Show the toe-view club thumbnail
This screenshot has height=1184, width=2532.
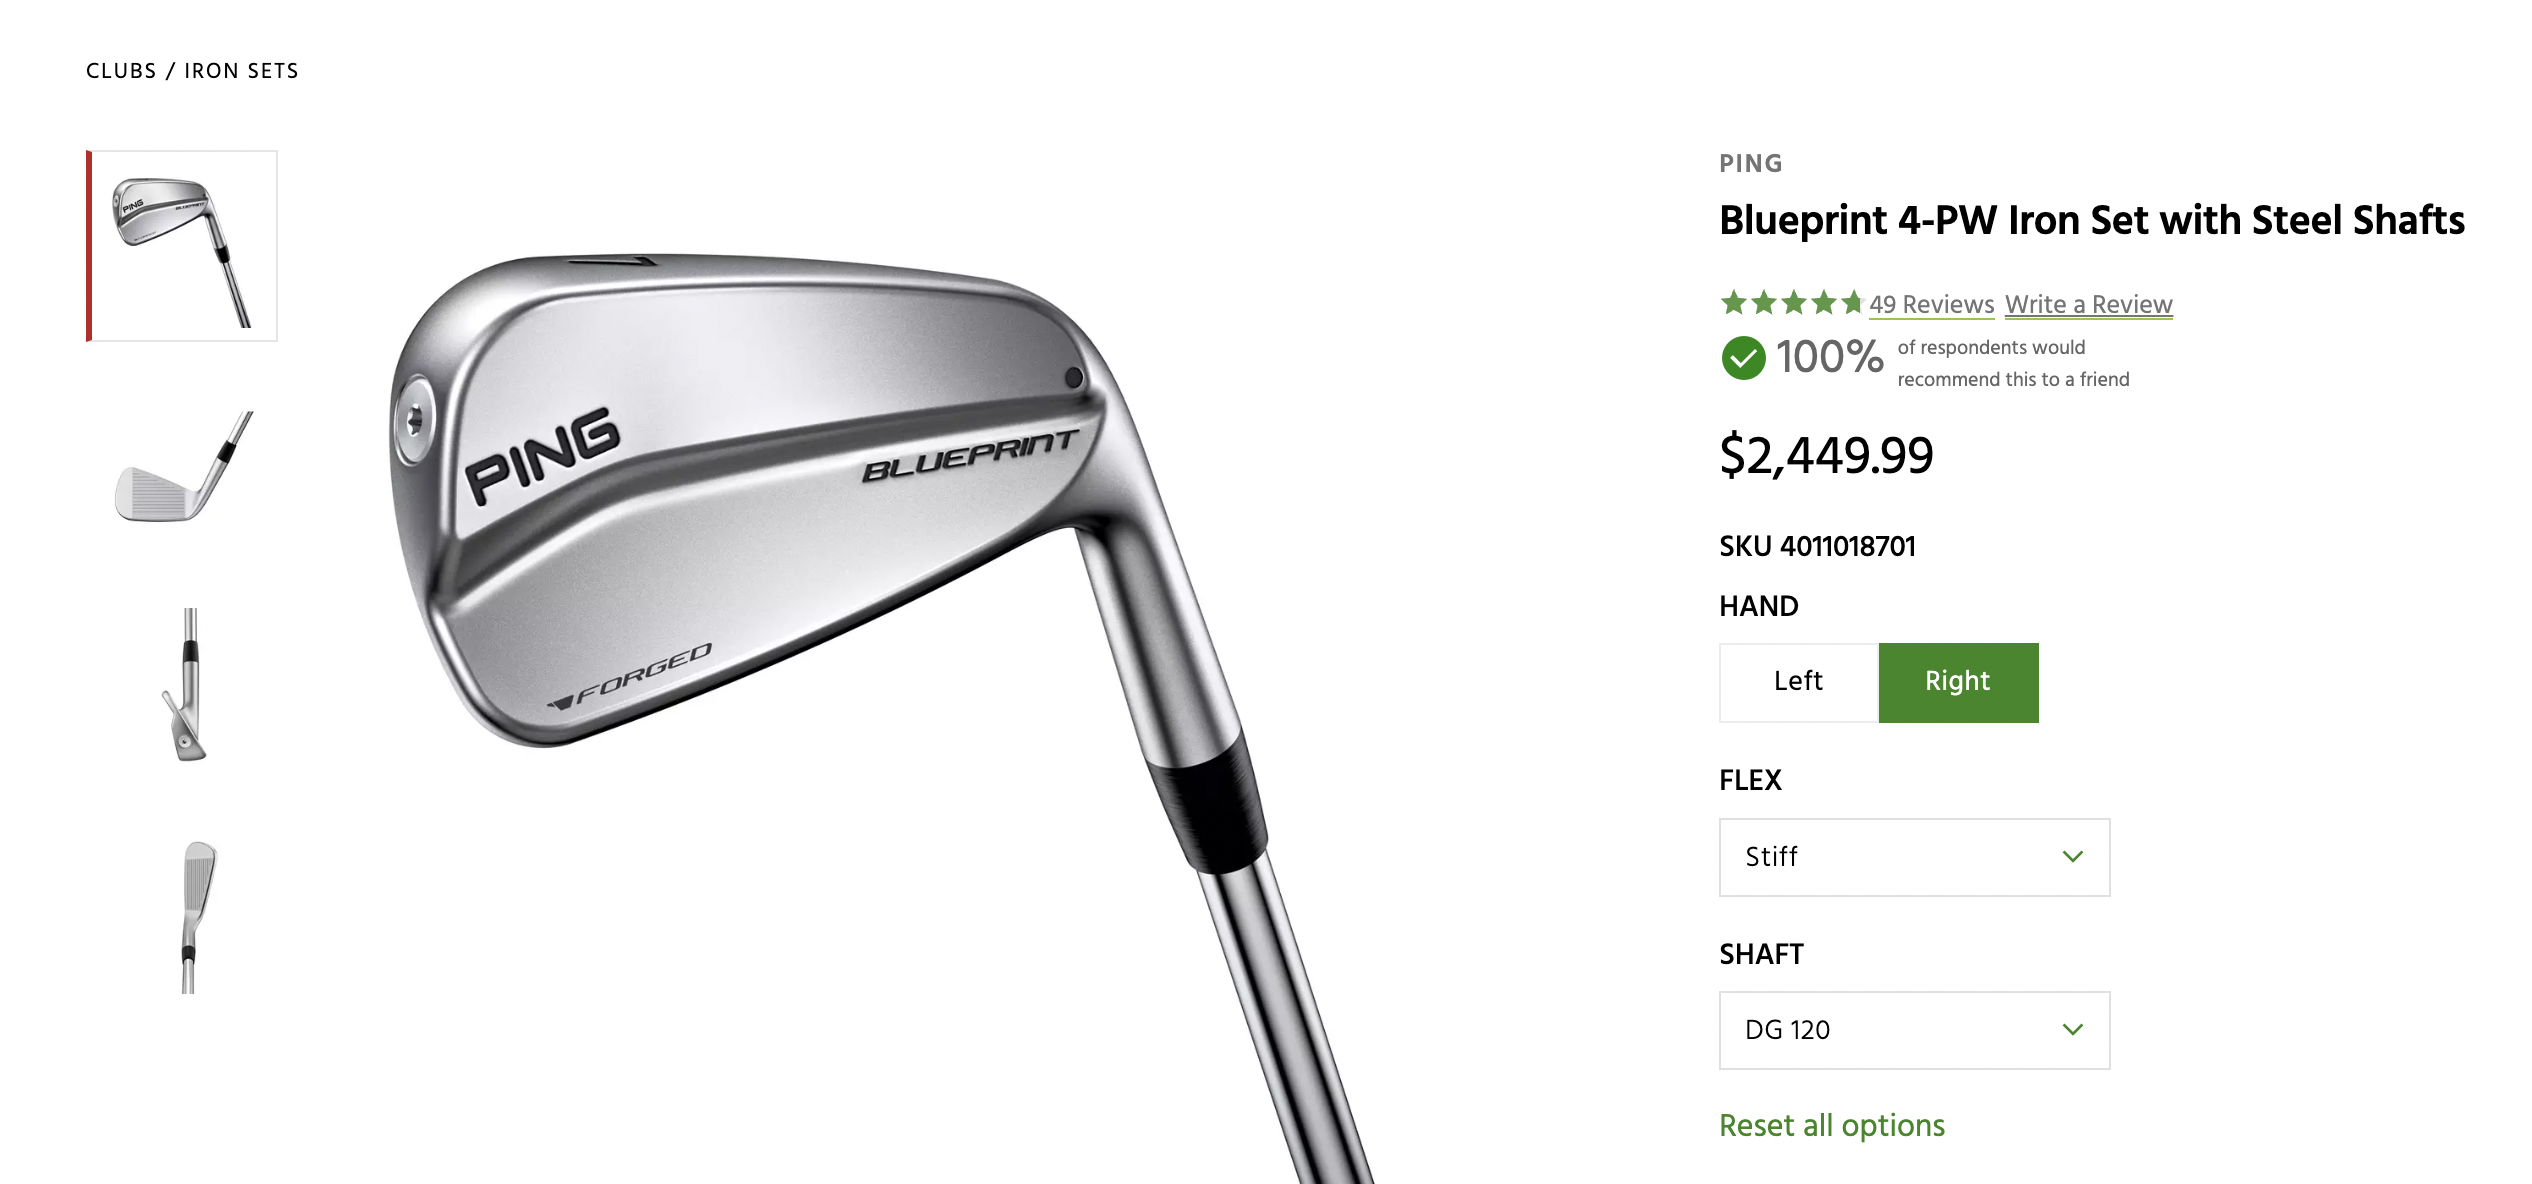coord(185,684)
